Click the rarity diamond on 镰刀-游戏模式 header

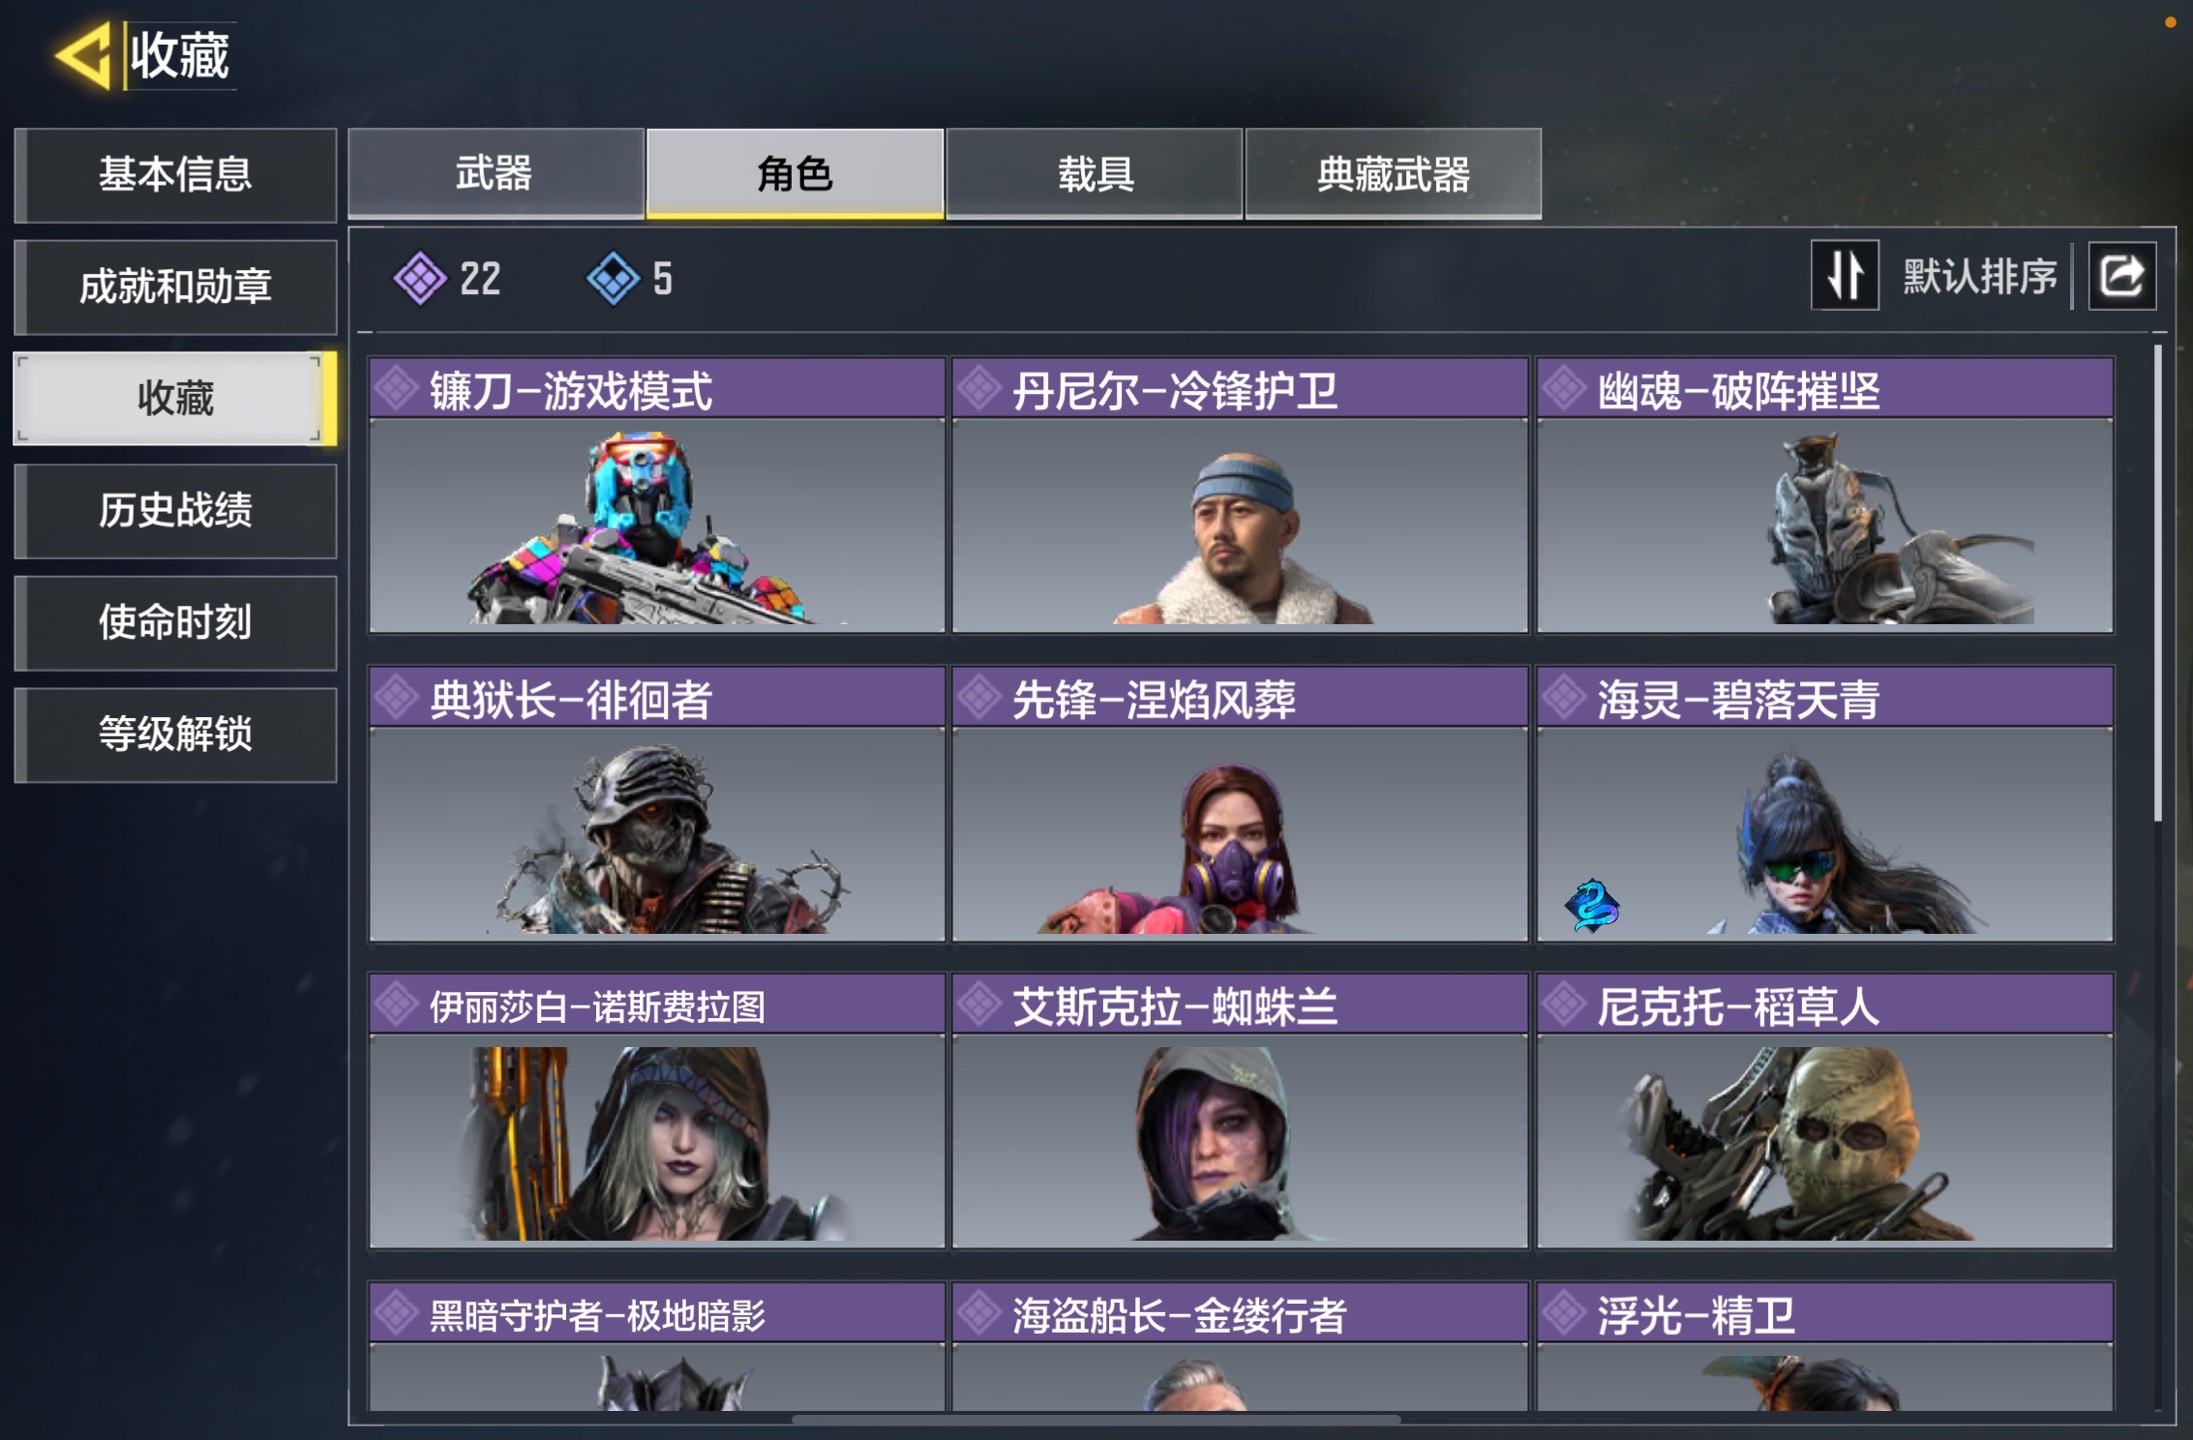[x=397, y=389]
